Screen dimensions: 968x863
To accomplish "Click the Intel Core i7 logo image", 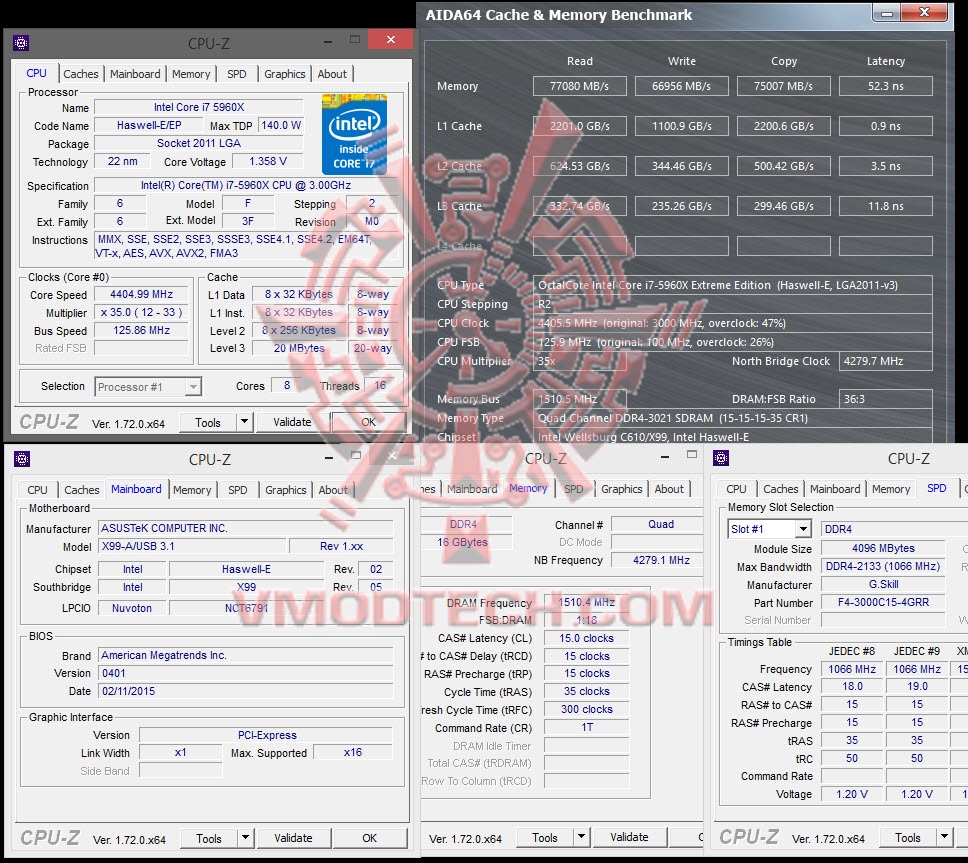I will [354, 135].
